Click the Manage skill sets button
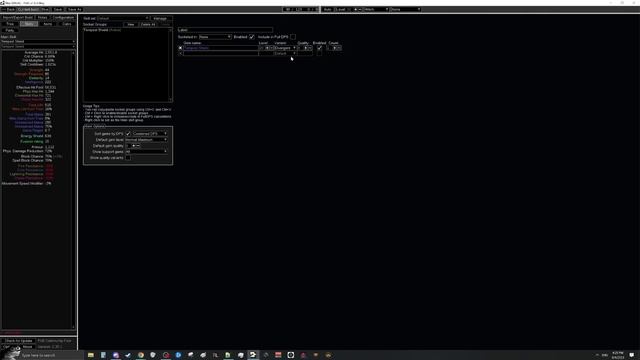This screenshot has height=360, width=640. [x=160, y=18]
